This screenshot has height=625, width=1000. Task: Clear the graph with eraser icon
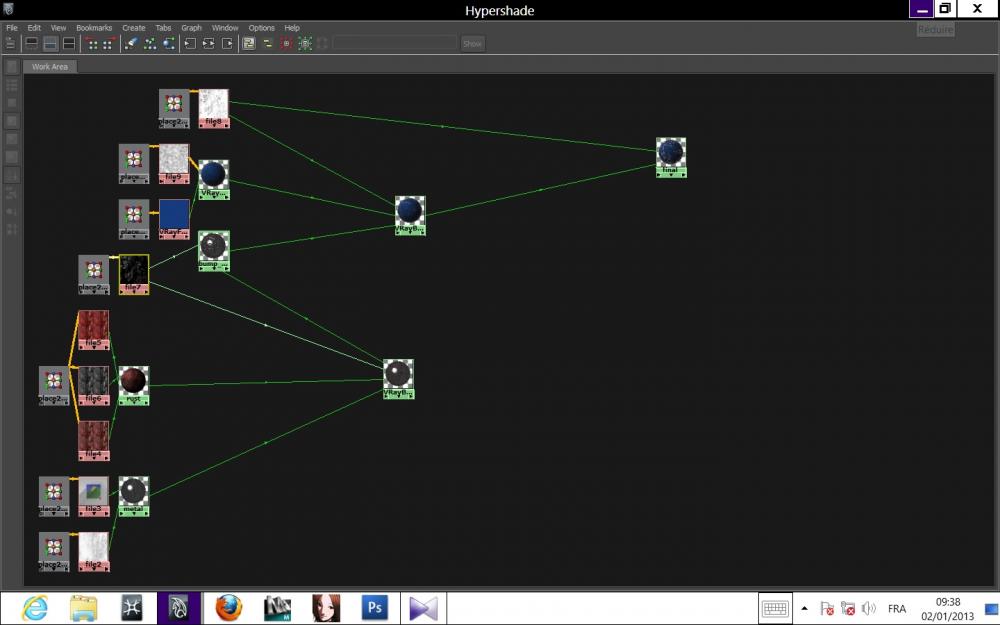click(131, 43)
